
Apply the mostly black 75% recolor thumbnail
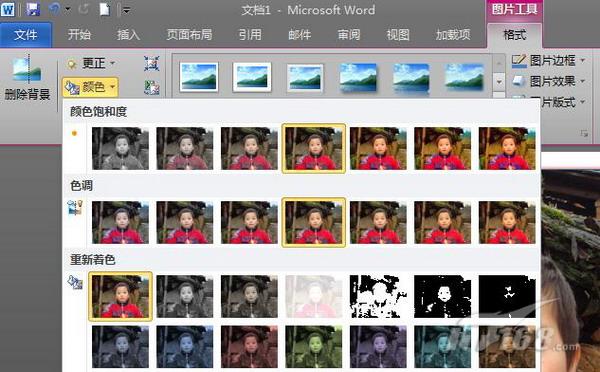click(507, 296)
